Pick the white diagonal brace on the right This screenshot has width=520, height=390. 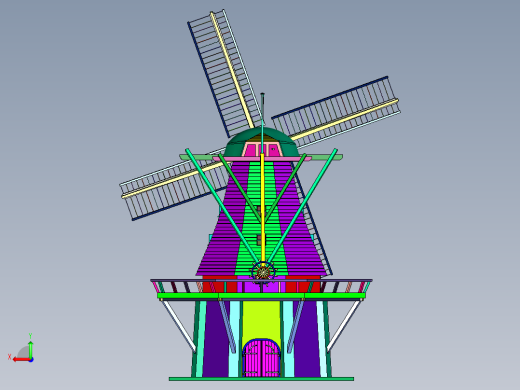[344, 325]
